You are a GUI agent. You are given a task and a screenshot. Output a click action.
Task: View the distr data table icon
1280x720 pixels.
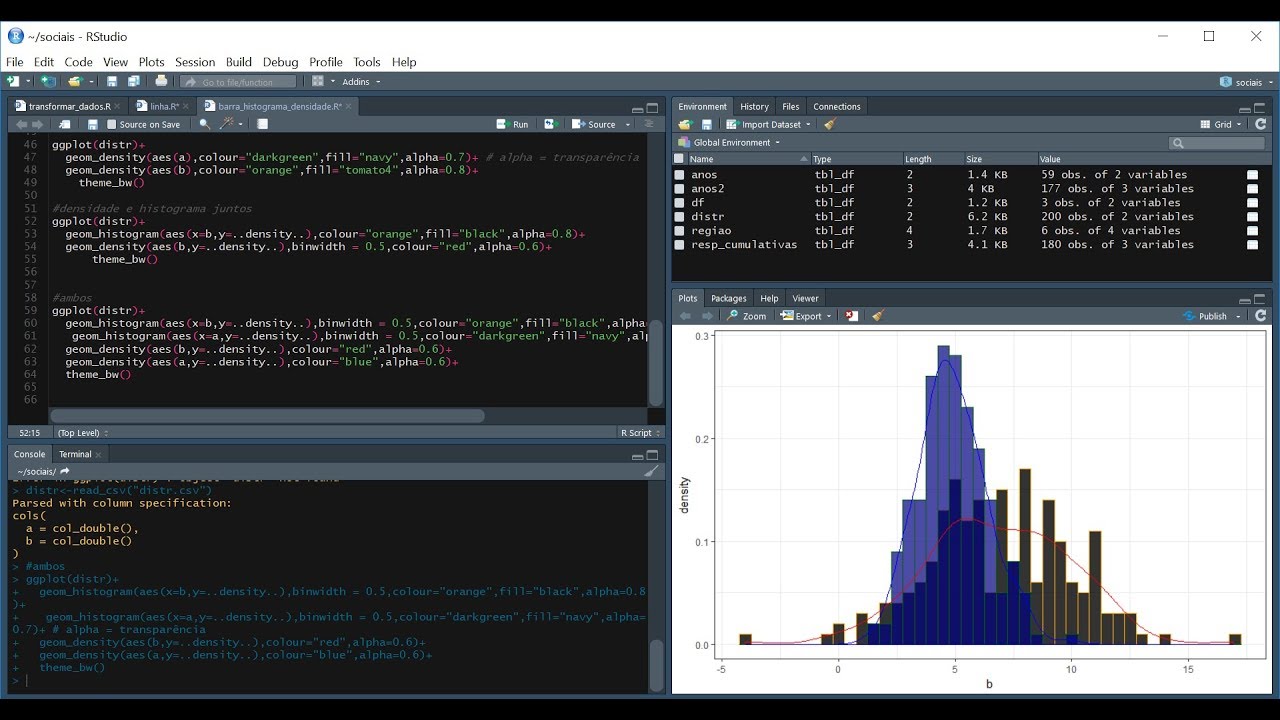1252,217
